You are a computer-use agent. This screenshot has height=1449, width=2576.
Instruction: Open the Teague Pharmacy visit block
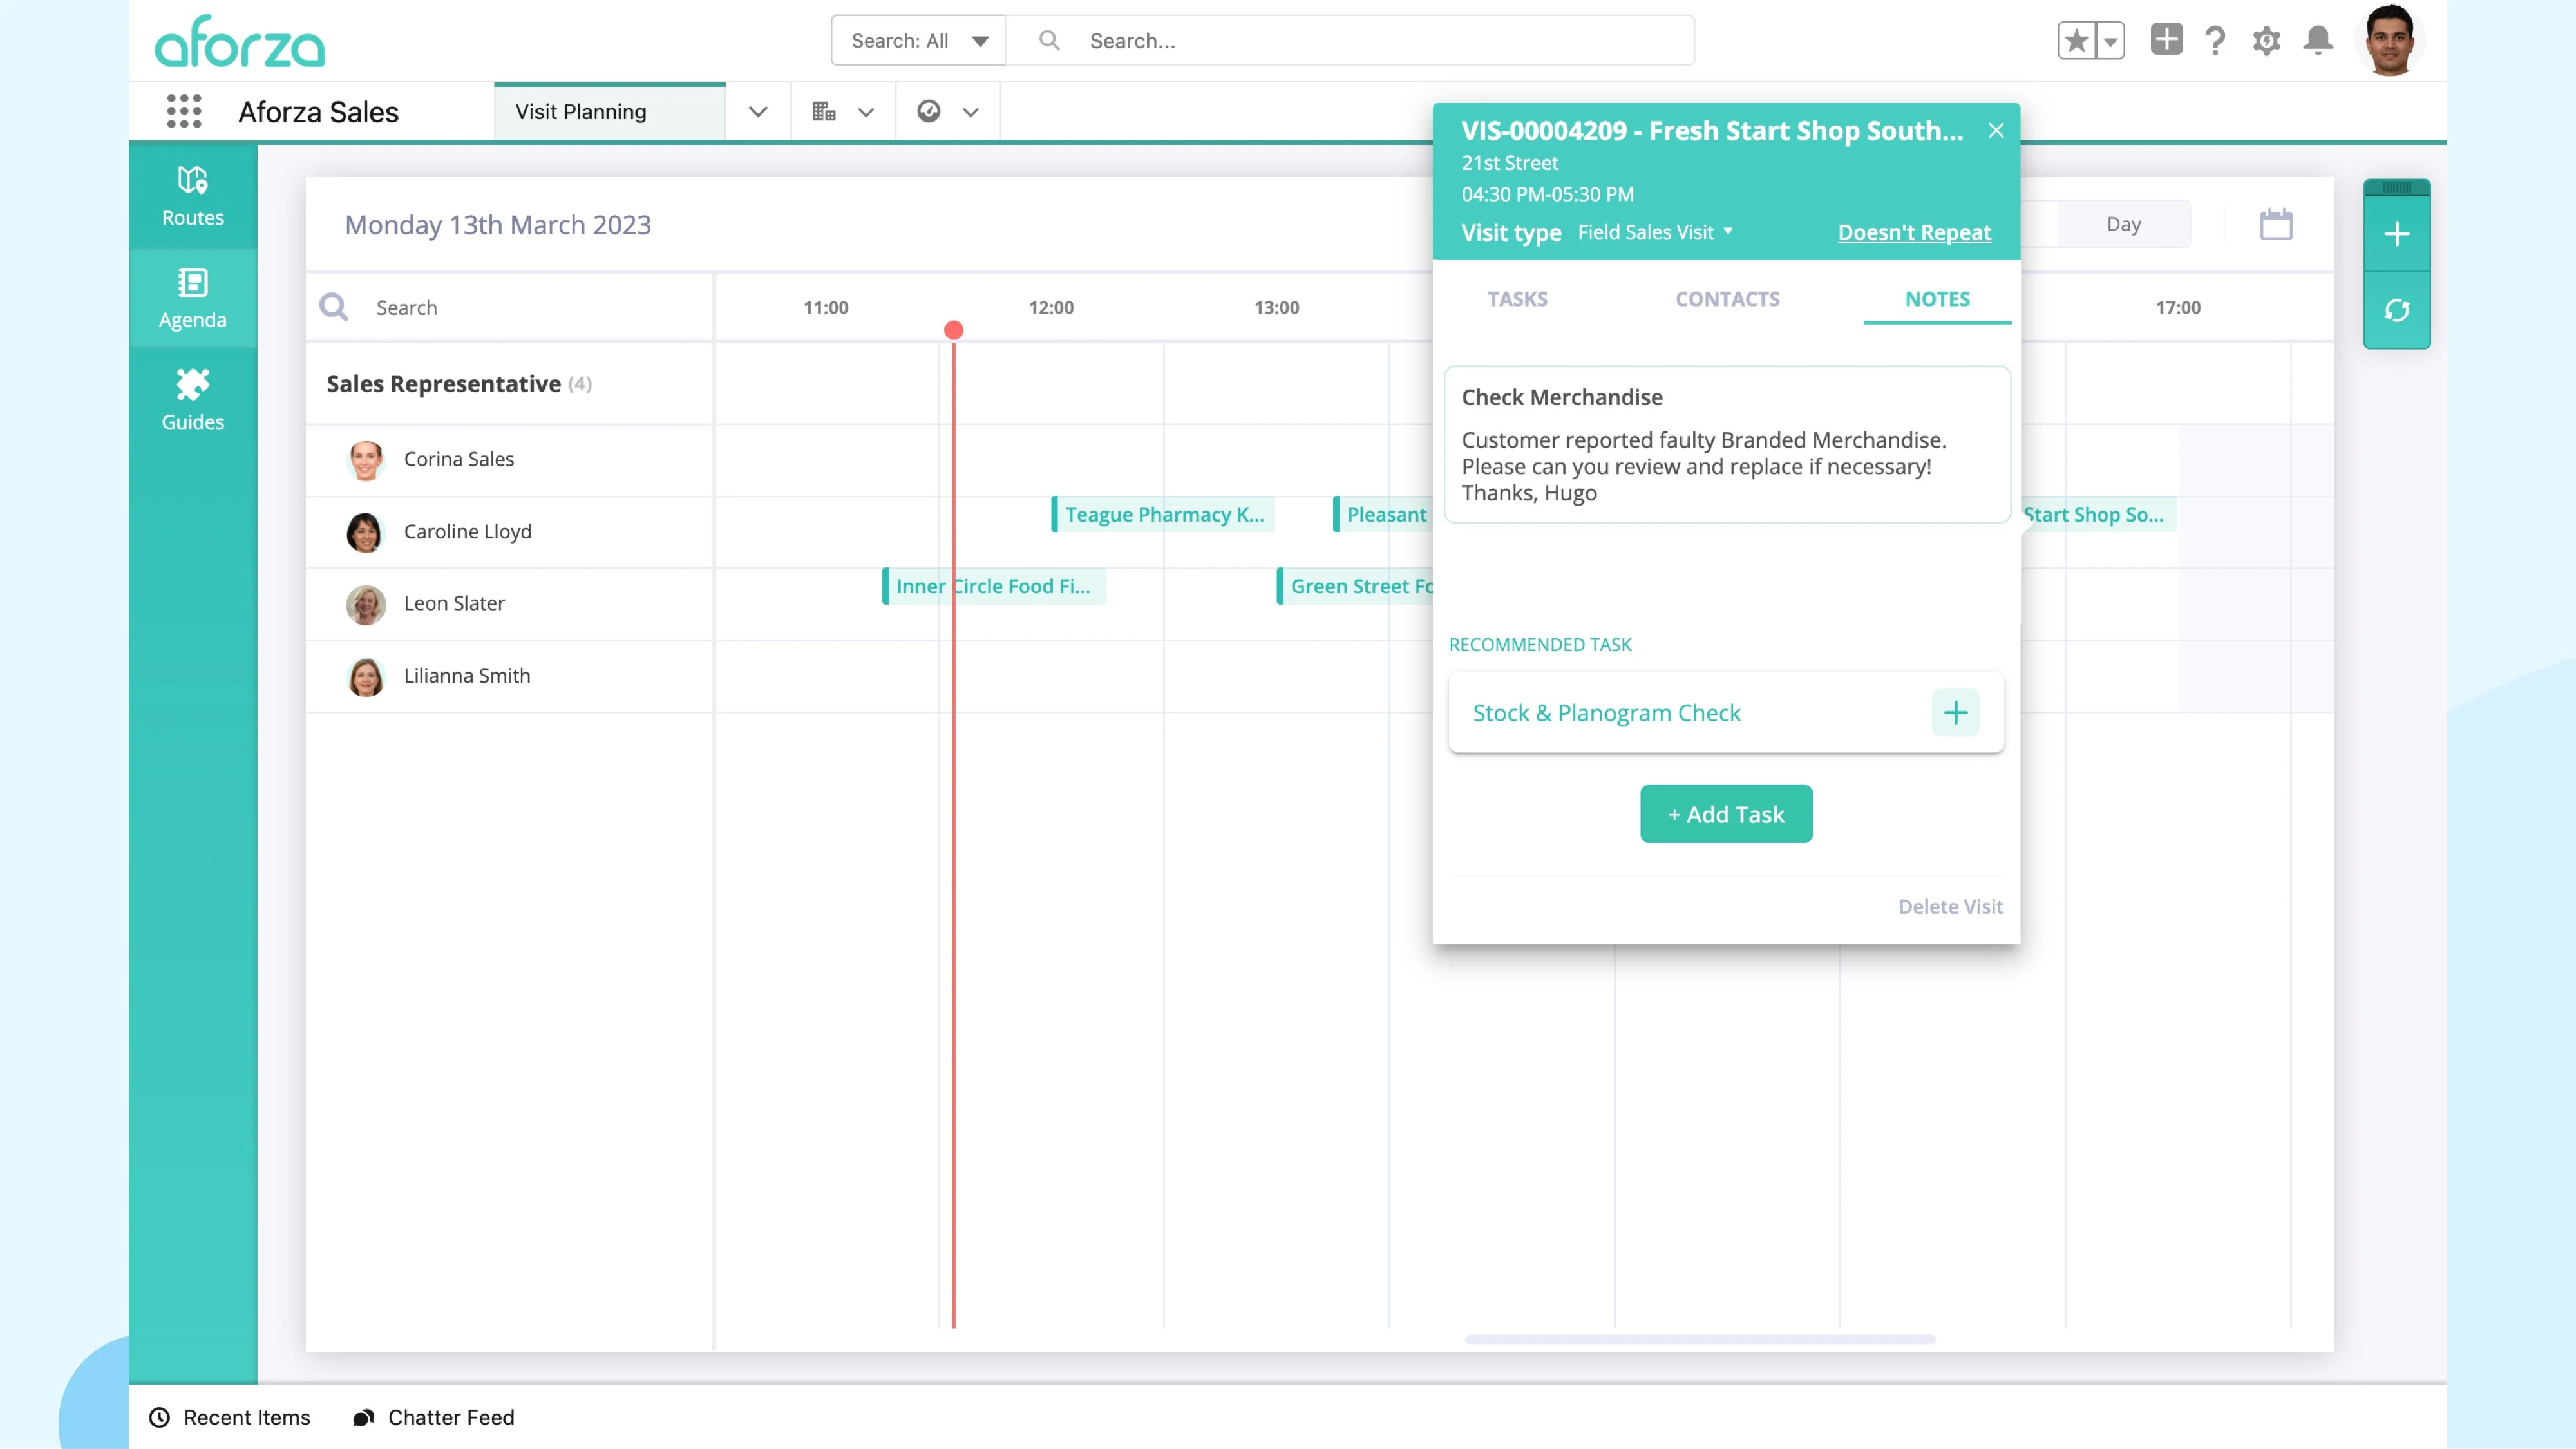pyautogui.click(x=1163, y=514)
